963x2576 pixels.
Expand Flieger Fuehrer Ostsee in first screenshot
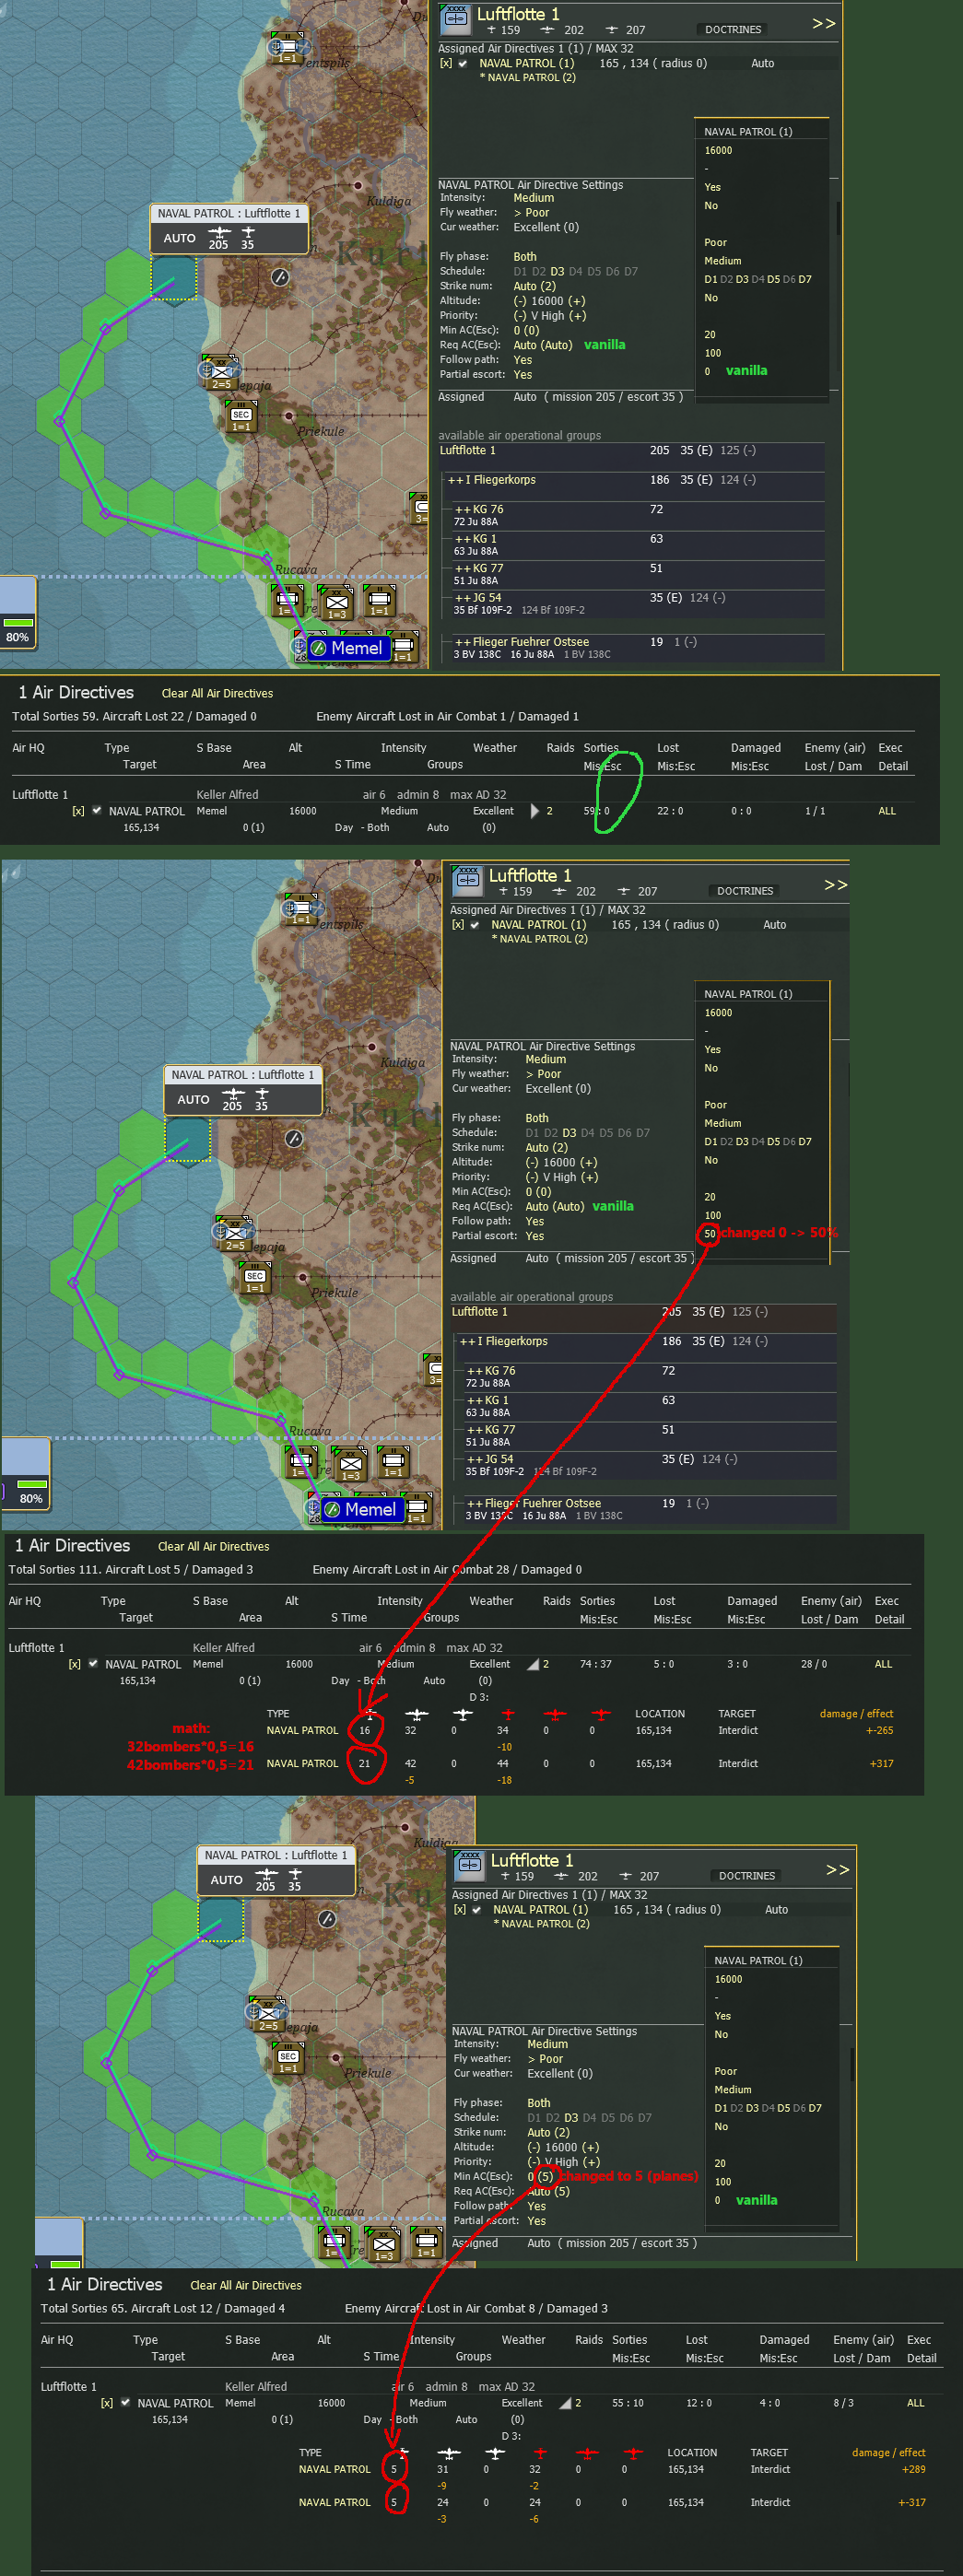[463, 642]
